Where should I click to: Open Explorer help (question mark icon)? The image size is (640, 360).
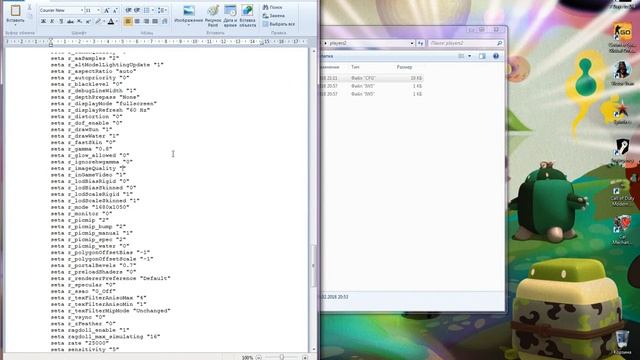click(x=496, y=56)
